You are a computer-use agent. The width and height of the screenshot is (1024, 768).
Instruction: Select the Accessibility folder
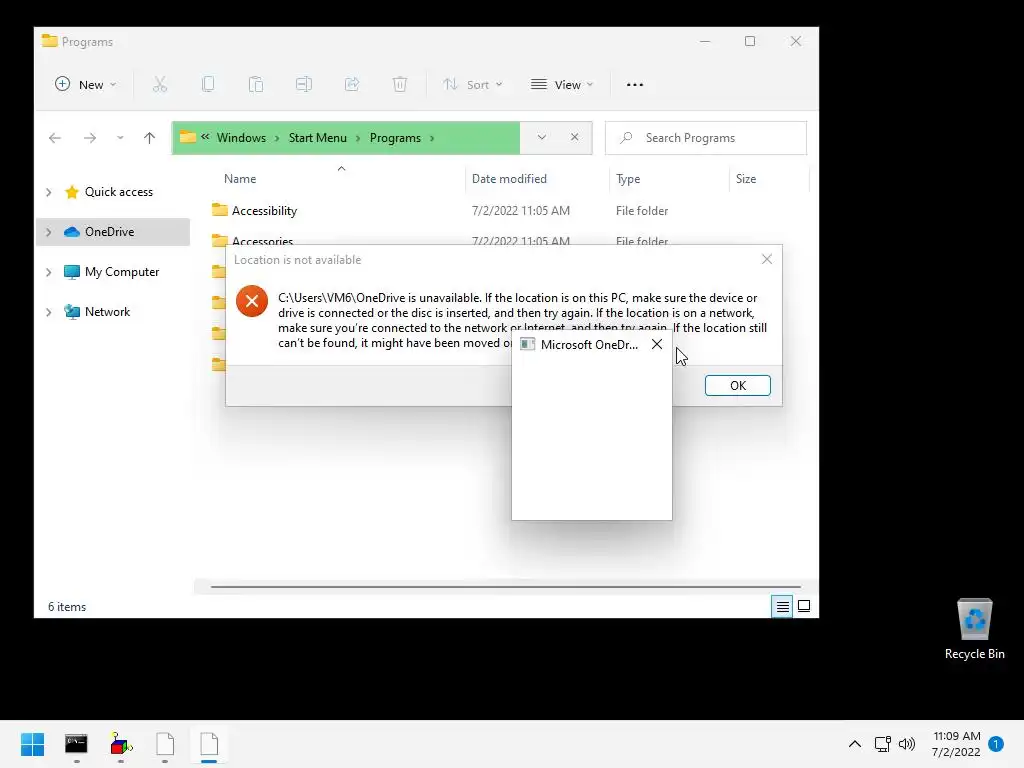264,211
